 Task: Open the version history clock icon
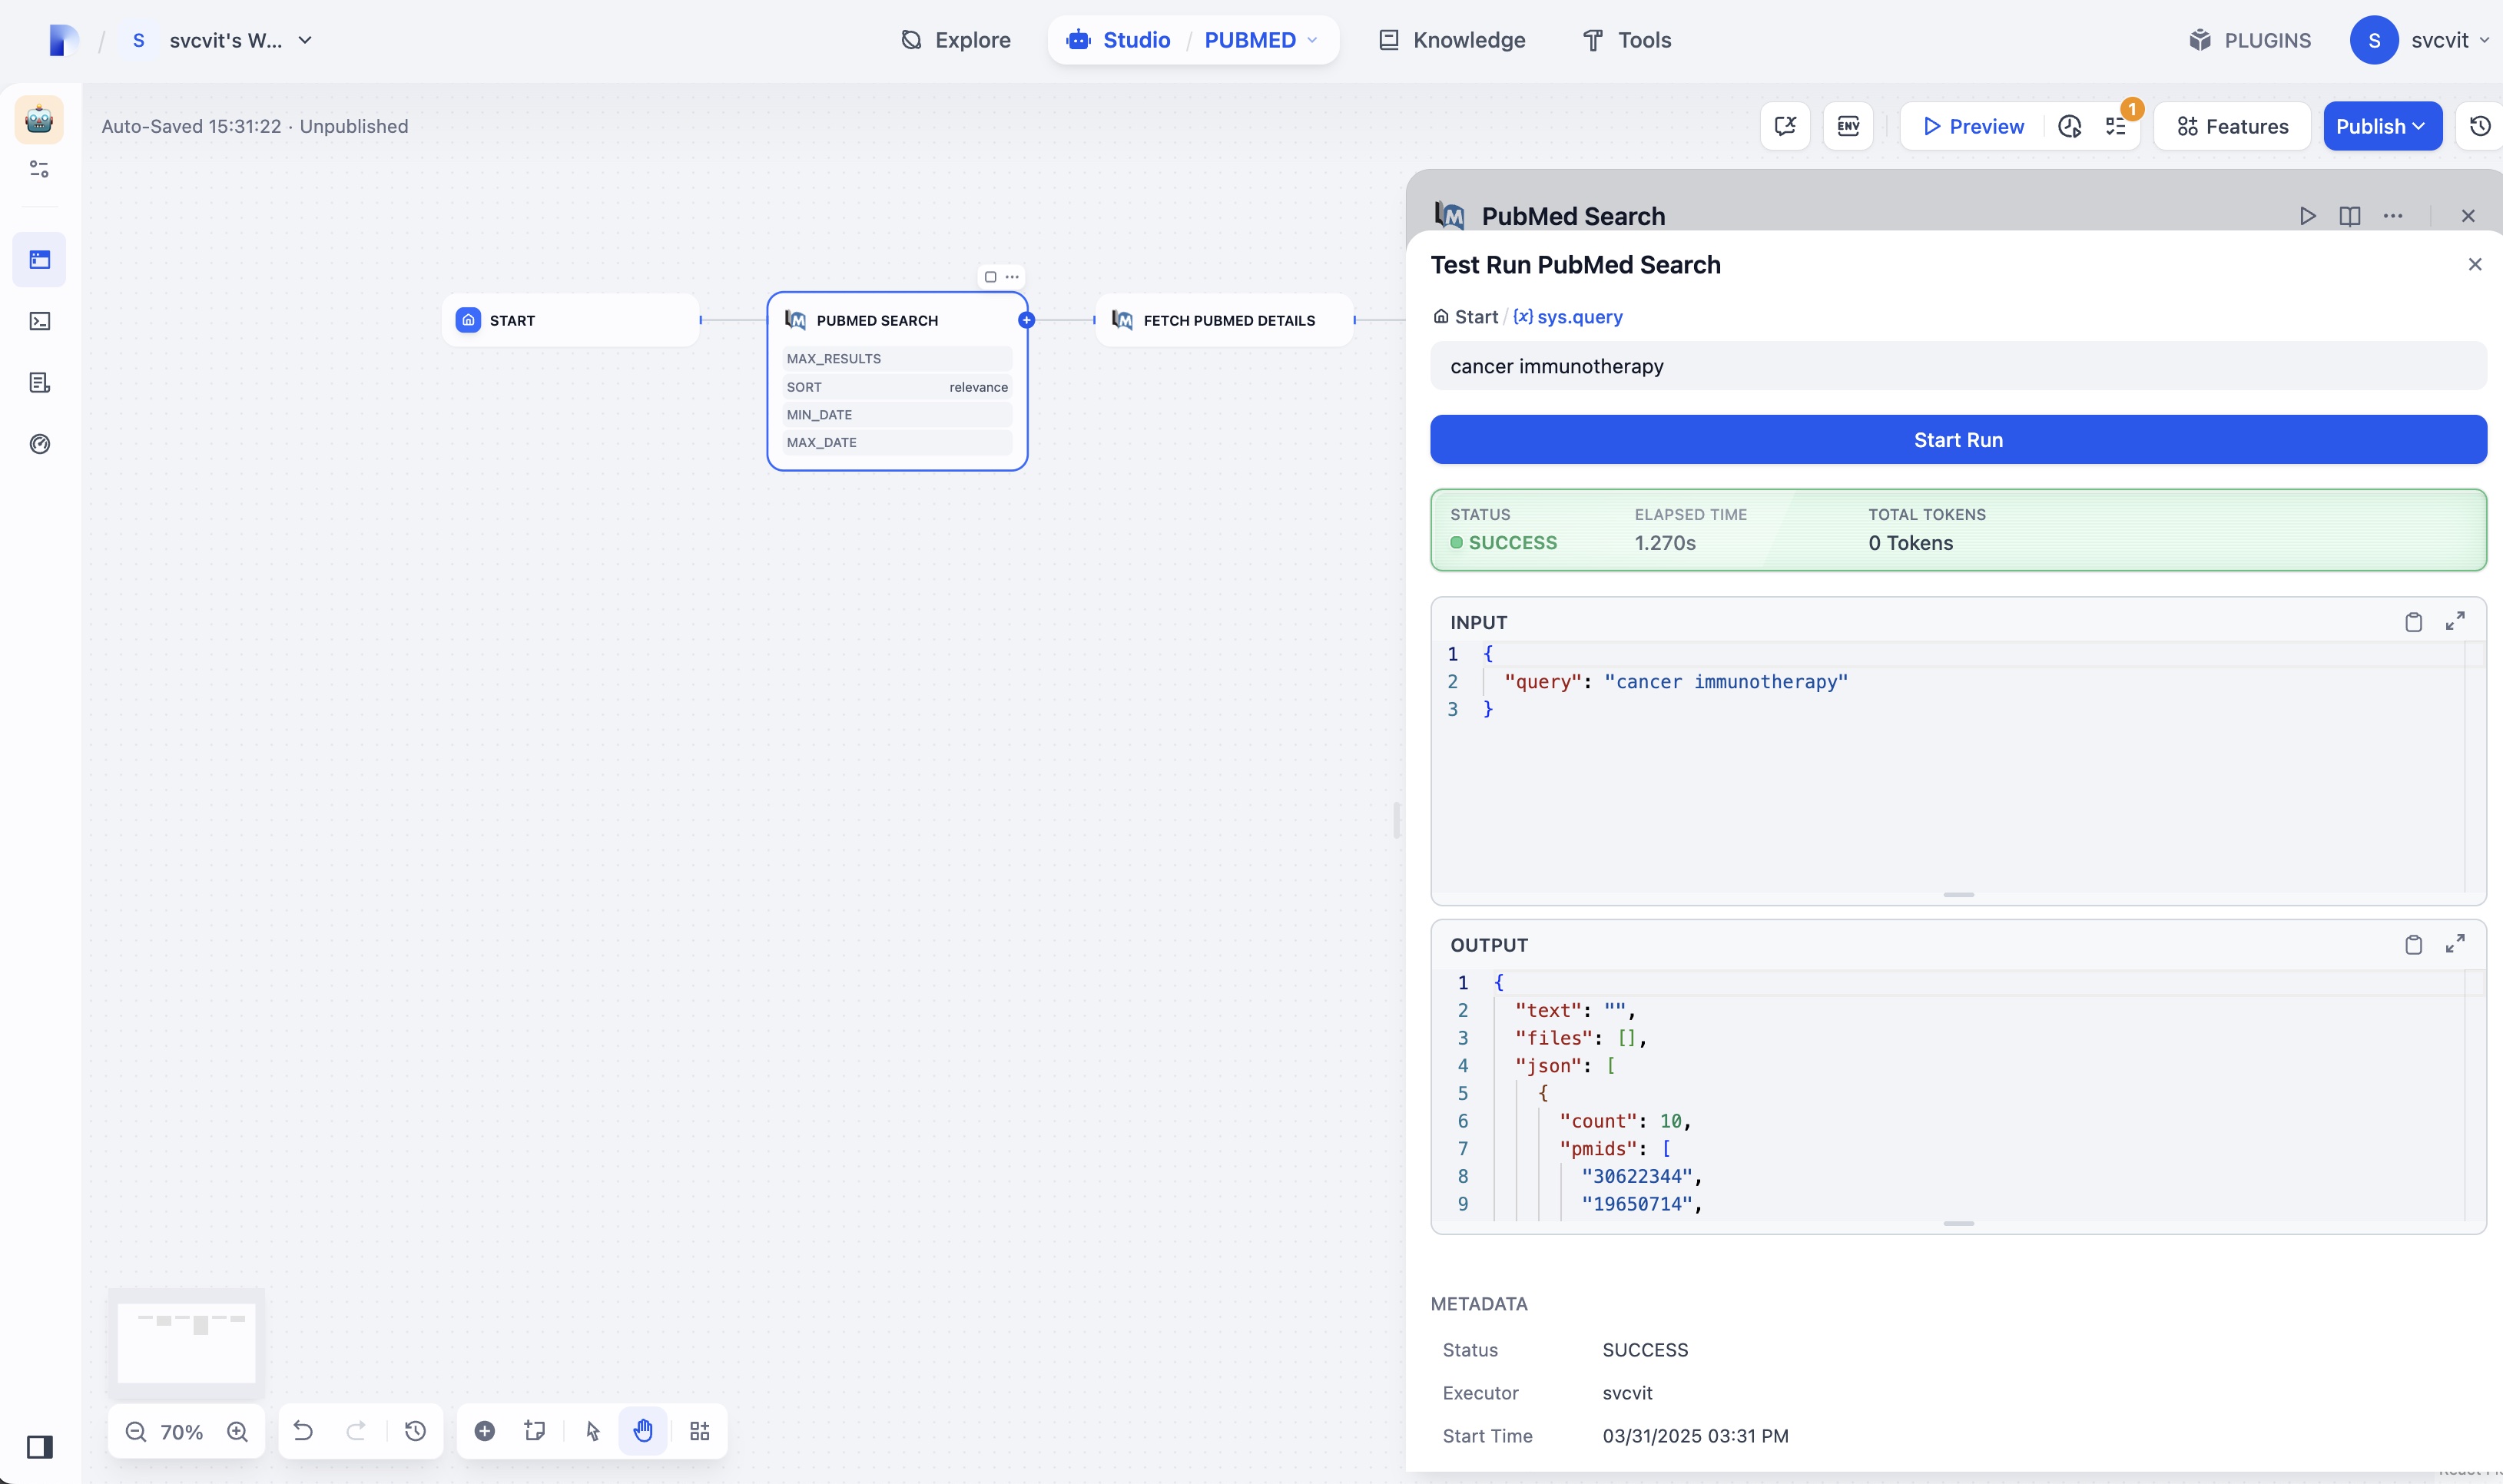tap(2480, 126)
